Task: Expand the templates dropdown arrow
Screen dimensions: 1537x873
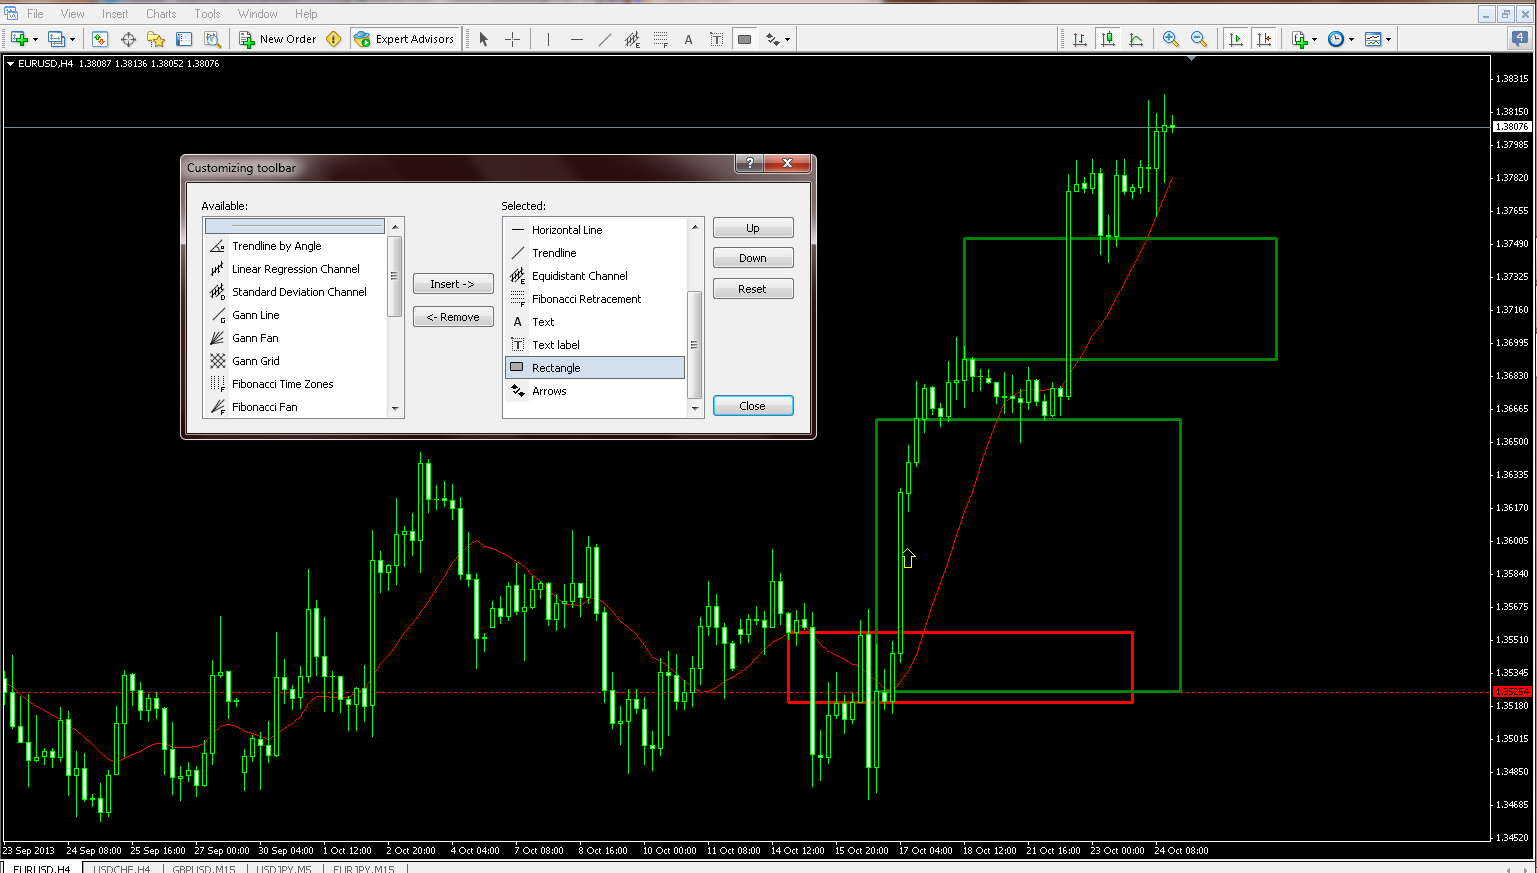Action: pos(1388,40)
